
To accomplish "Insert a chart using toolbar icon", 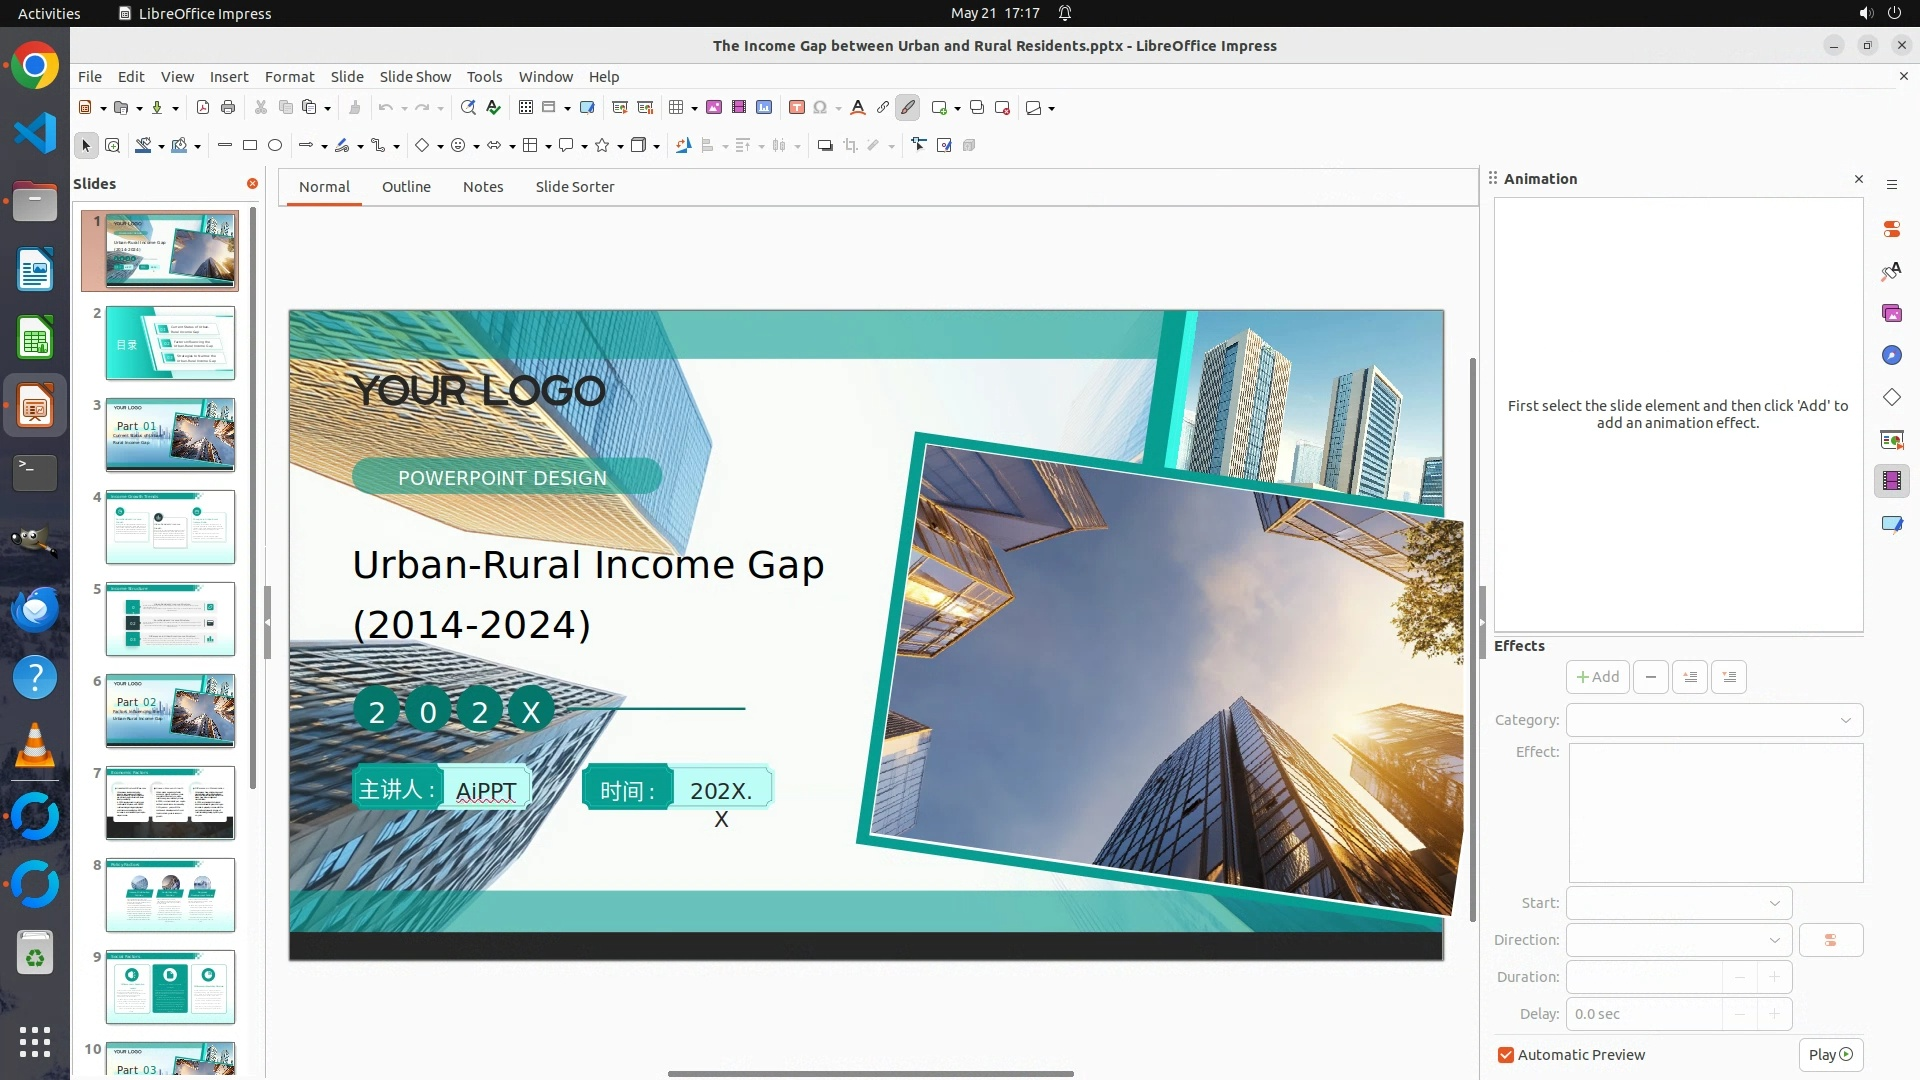I will click(x=764, y=108).
